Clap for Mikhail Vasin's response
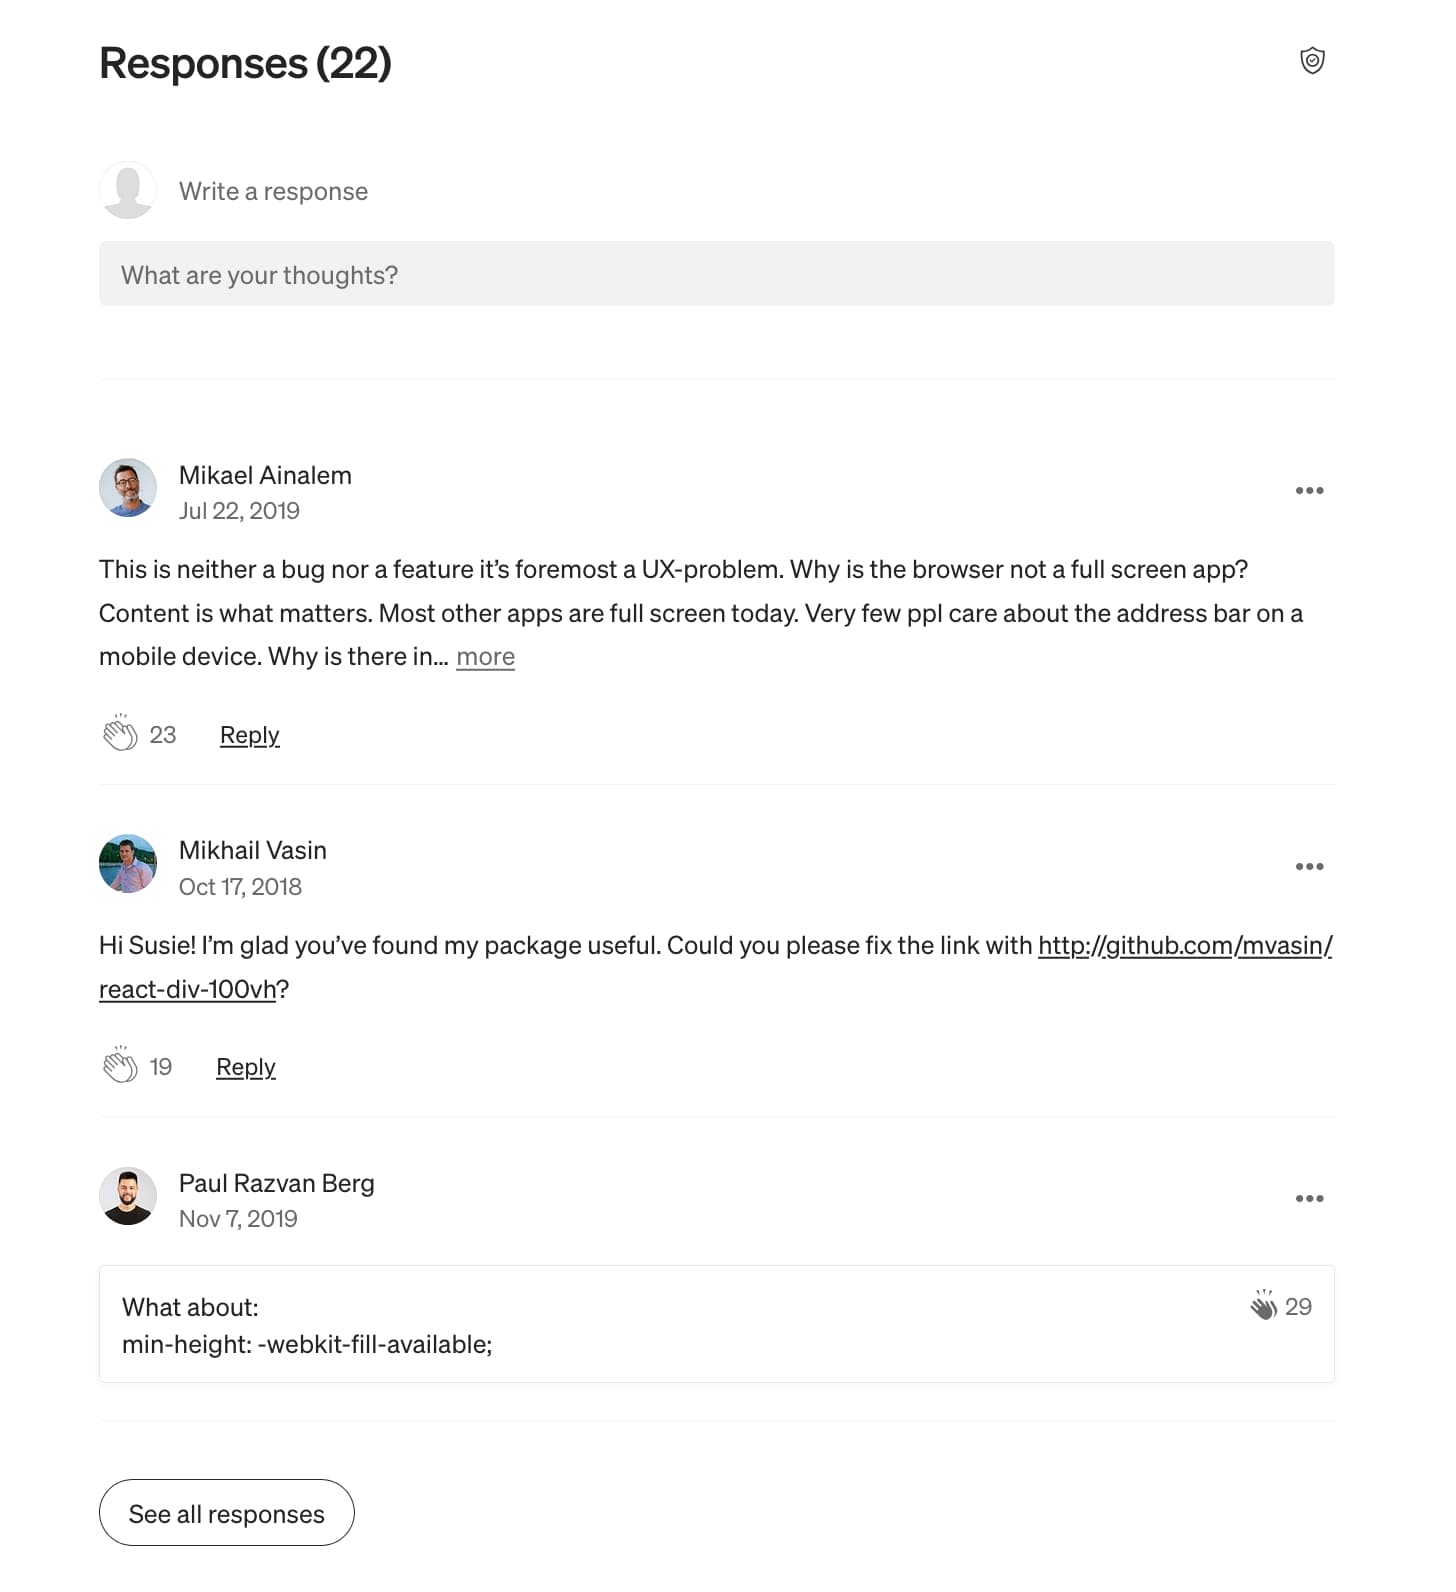The width and height of the screenshot is (1456, 1592). coord(120,1066)
